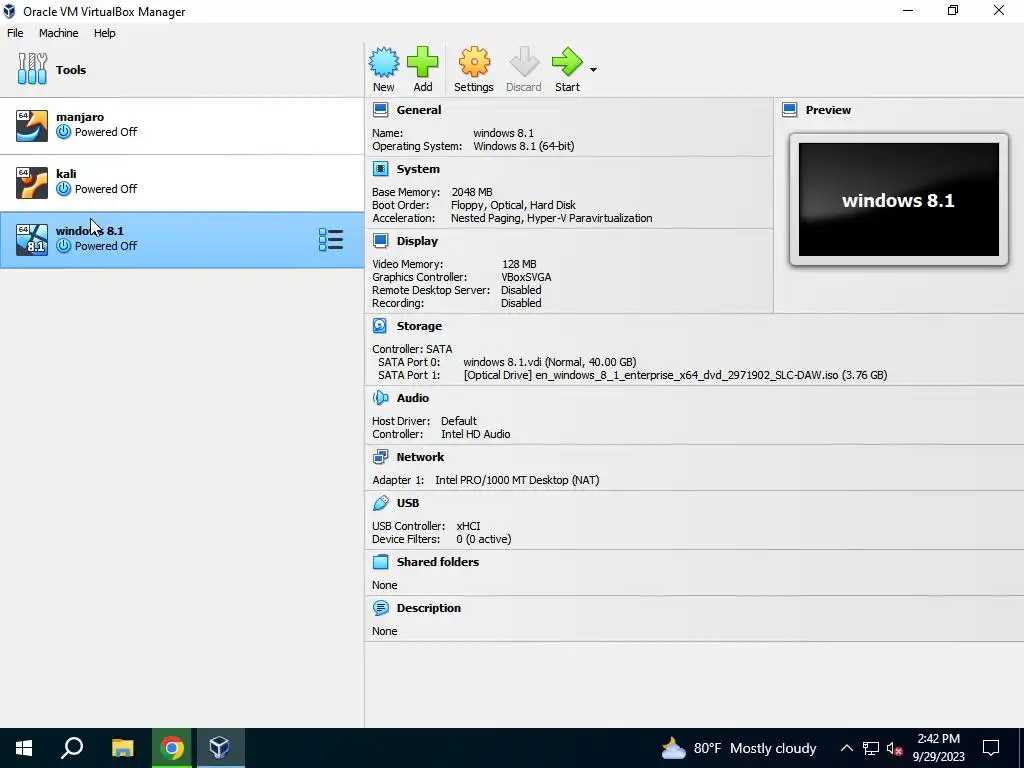Click the Display section header
Image resolution: width=1024 pixels, height=768 pixels.
point(417,241)
